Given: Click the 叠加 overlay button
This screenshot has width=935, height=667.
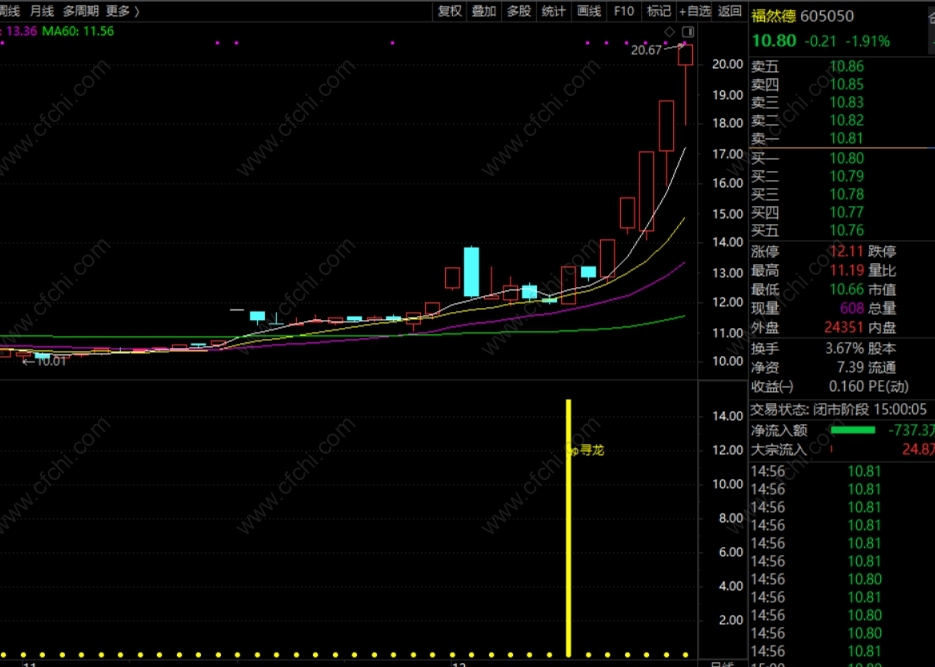Looking at the screenshot, I should click(484, 11).
